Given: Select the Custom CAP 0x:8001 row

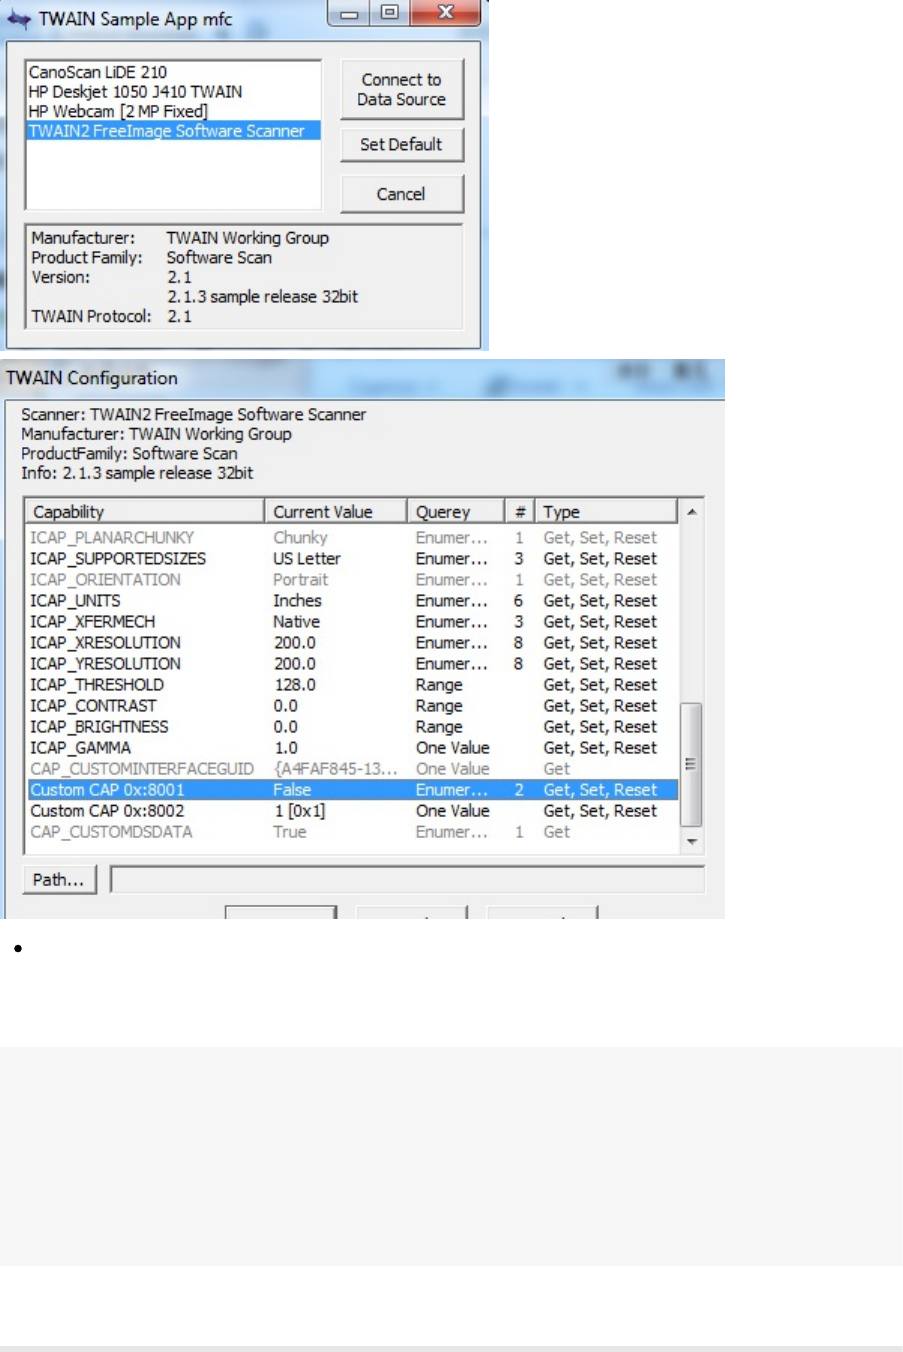Looking at the screenshot, I should click(x=352, y=790).
